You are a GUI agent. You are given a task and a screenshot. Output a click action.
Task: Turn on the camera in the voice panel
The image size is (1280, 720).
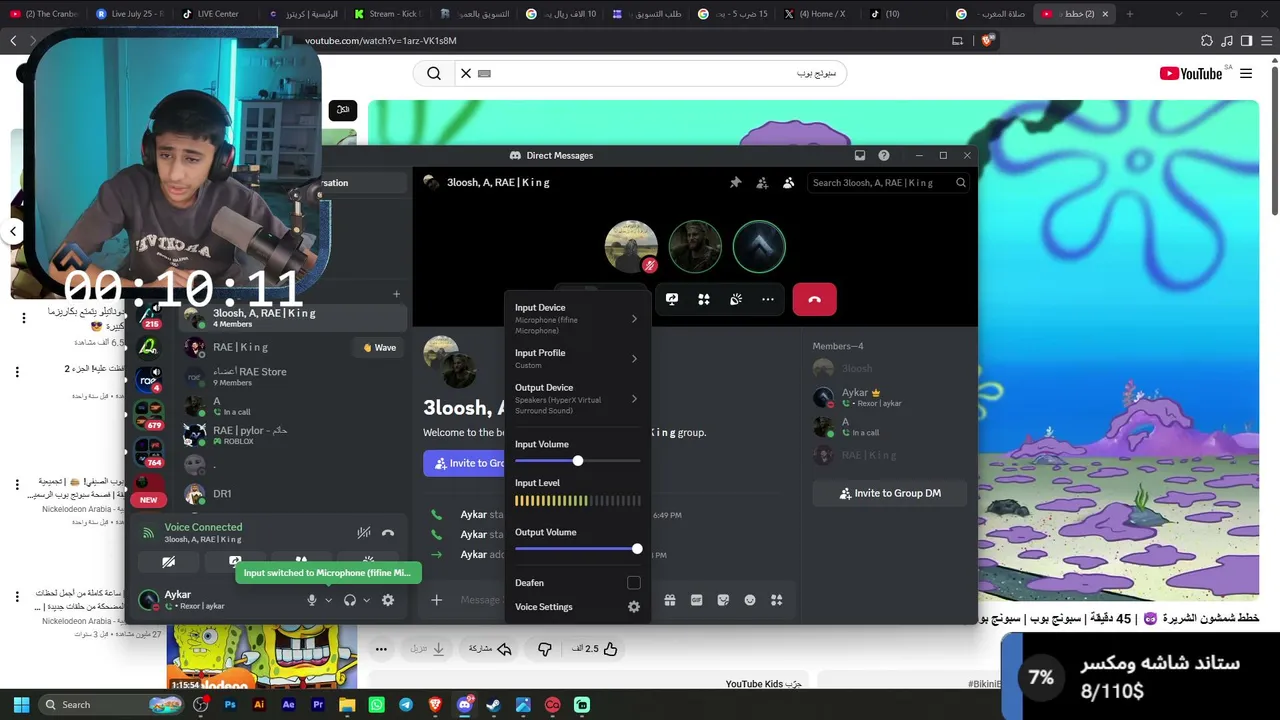[x=169, y=562]
